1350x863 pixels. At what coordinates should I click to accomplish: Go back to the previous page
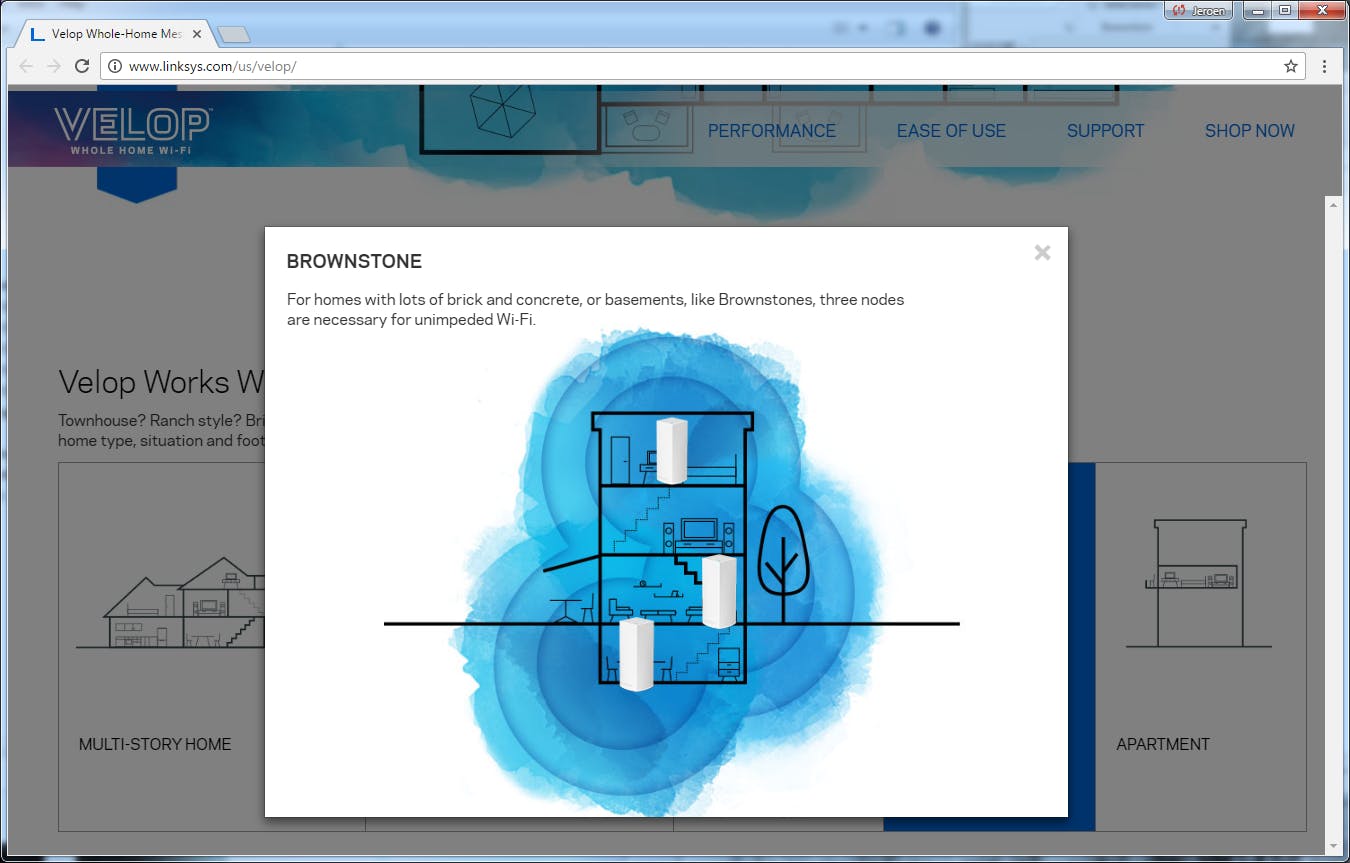[x=26, y=67]
